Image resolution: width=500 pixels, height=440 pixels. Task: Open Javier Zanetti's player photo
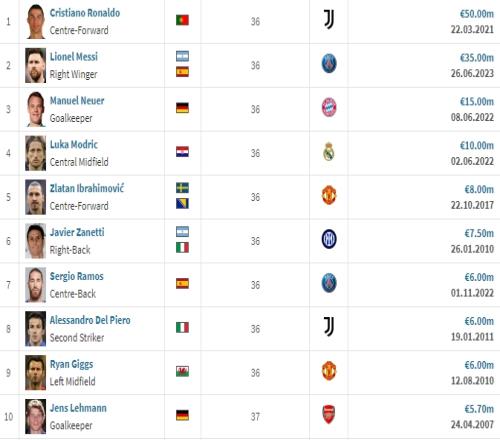point(35,241)
